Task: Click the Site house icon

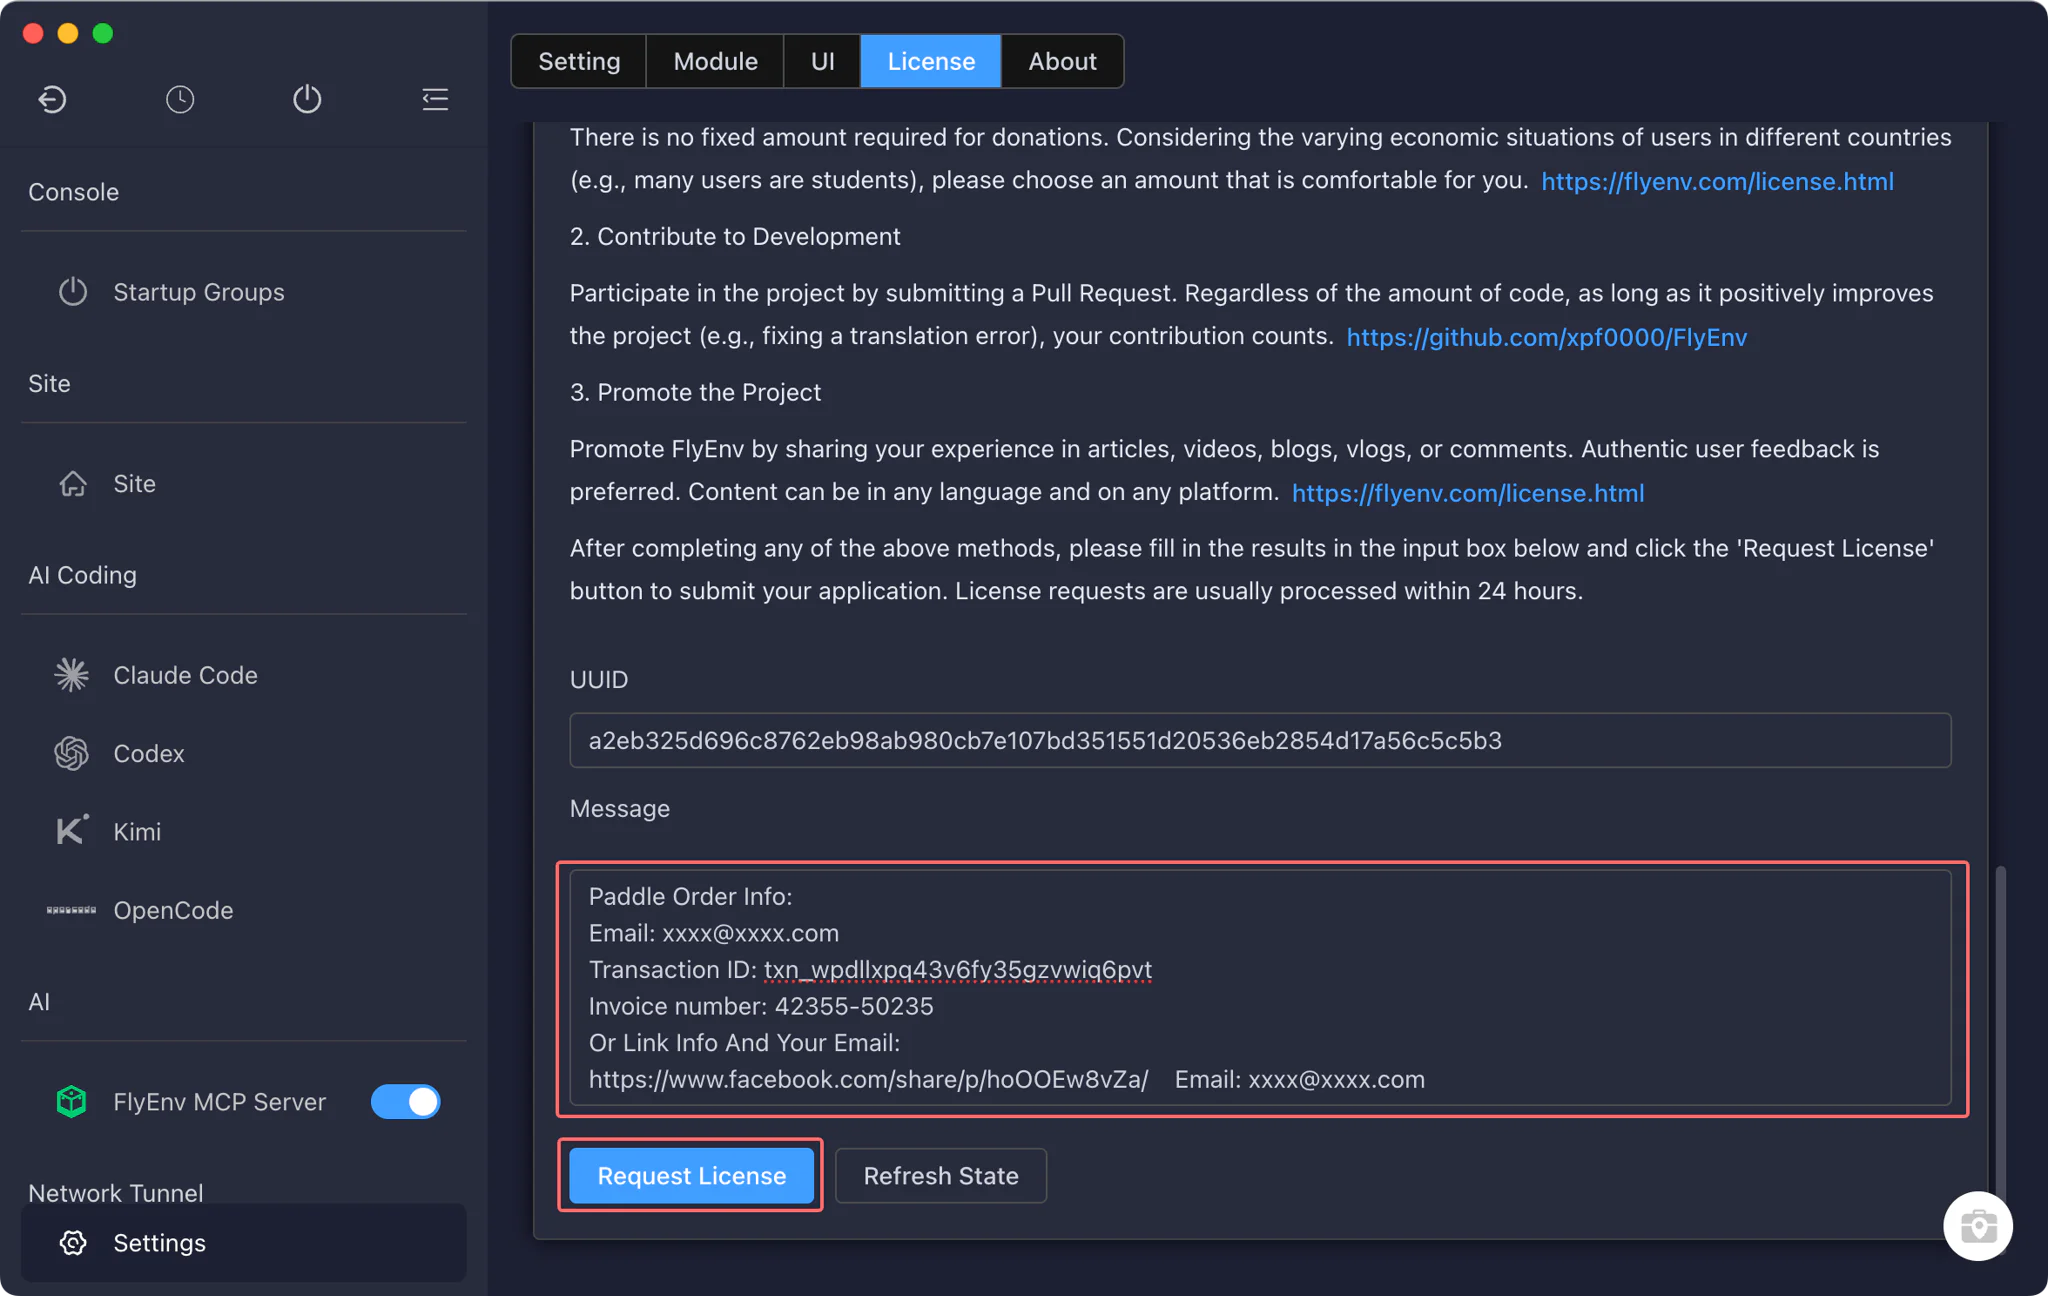Action: coord(72,484)
